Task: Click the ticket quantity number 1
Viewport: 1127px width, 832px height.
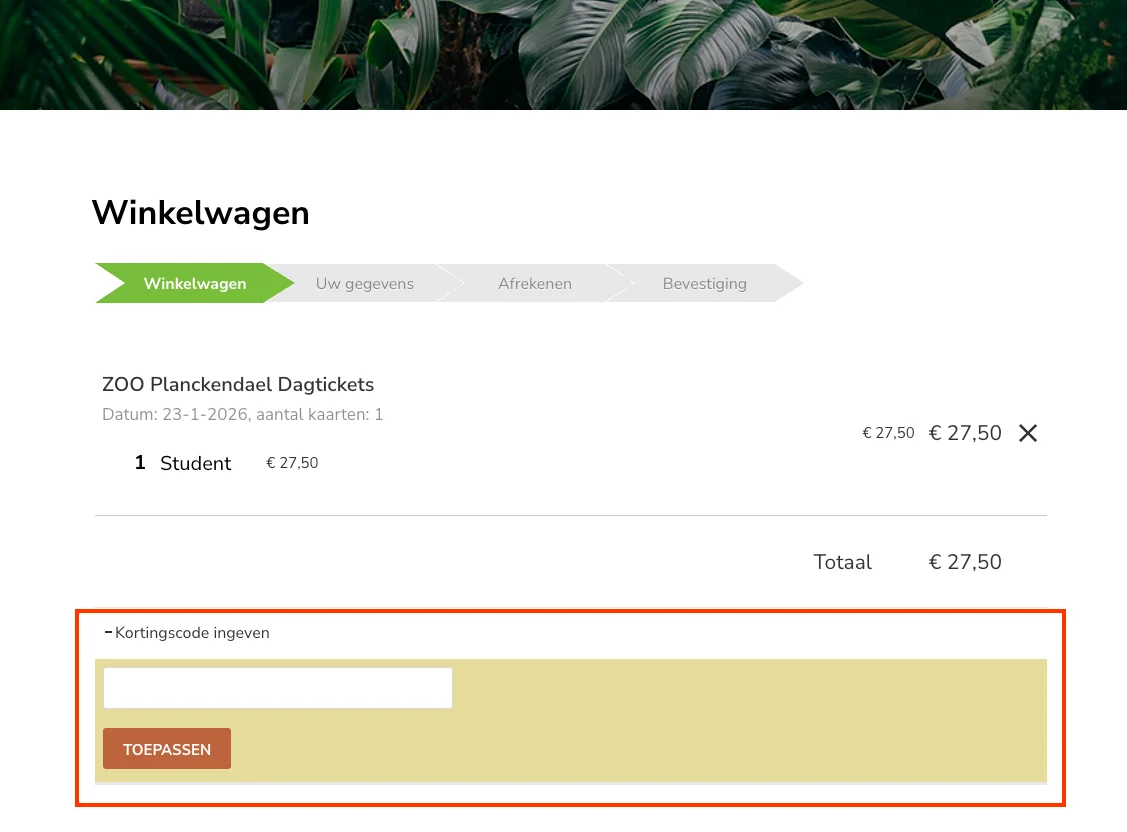Action: pyautogui.click(x=139, y=462)
